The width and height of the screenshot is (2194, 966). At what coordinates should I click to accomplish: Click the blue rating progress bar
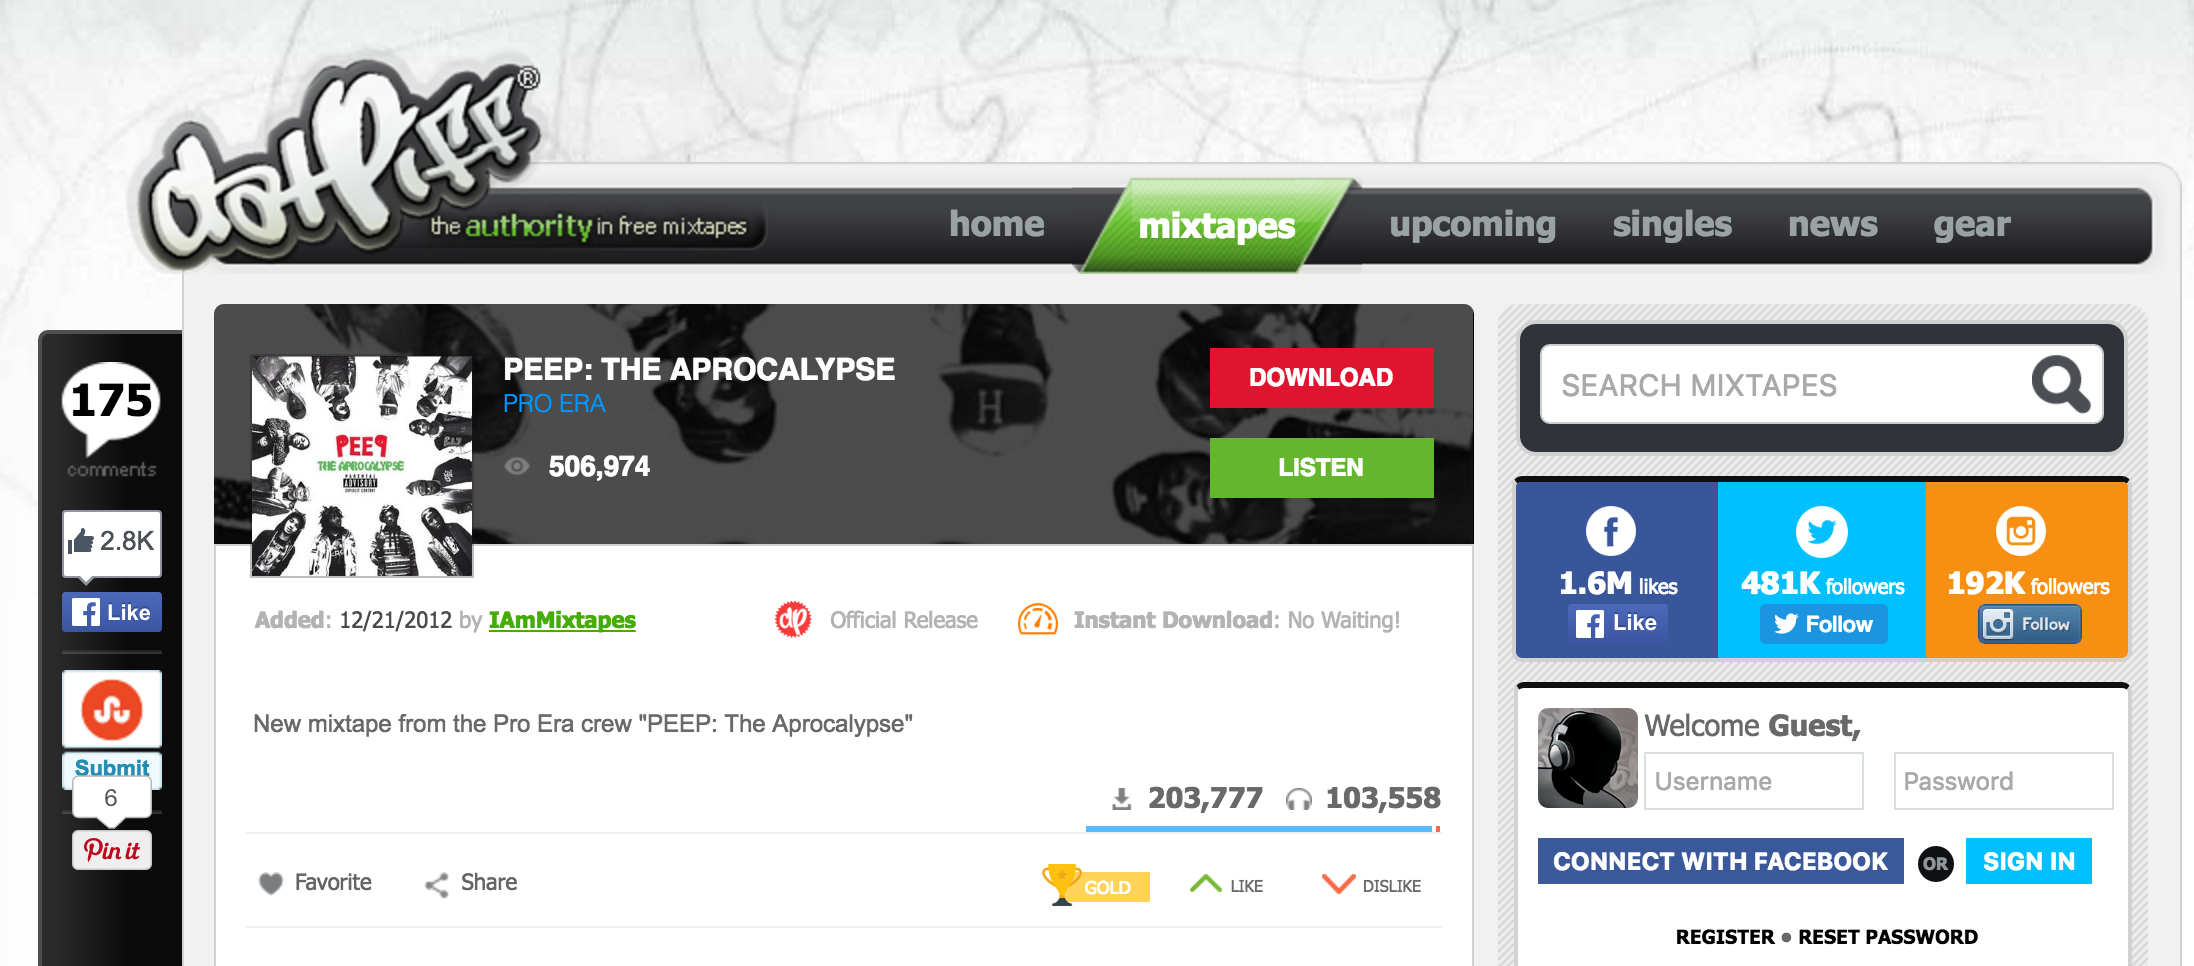pyautogui.click(x=1262, y=829)
